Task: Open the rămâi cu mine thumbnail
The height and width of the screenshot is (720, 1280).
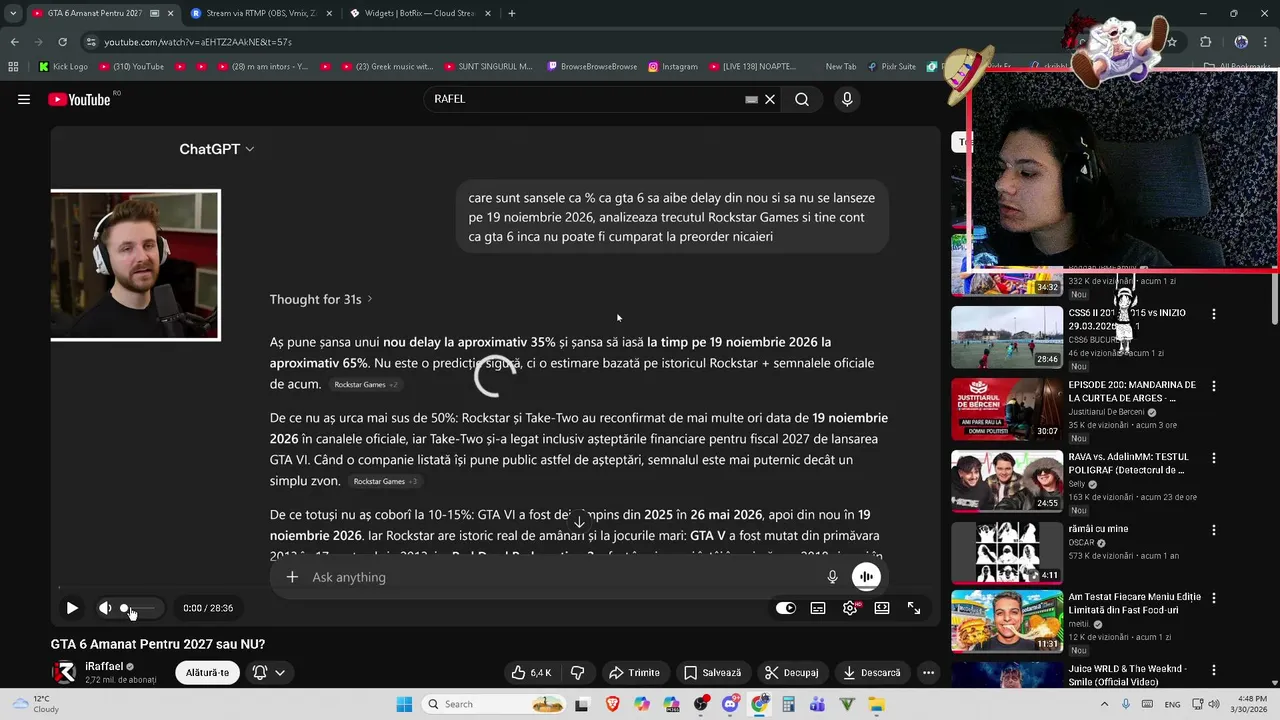Action: (x=1006, y=552)
